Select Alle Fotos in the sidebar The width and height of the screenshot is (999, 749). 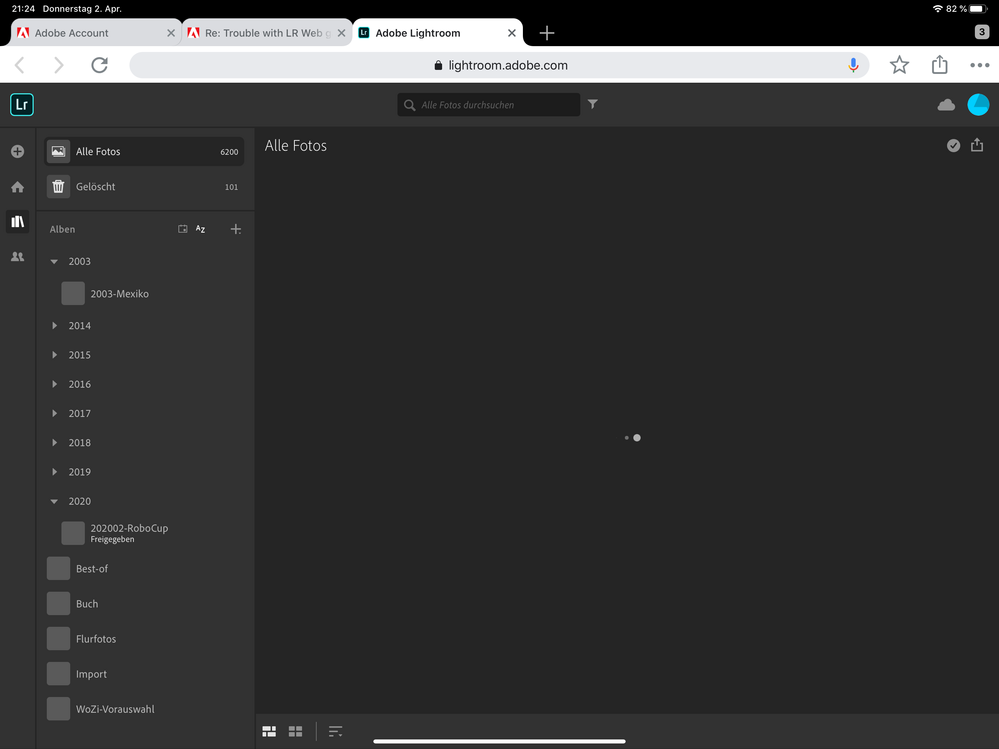tap(144, 152)
